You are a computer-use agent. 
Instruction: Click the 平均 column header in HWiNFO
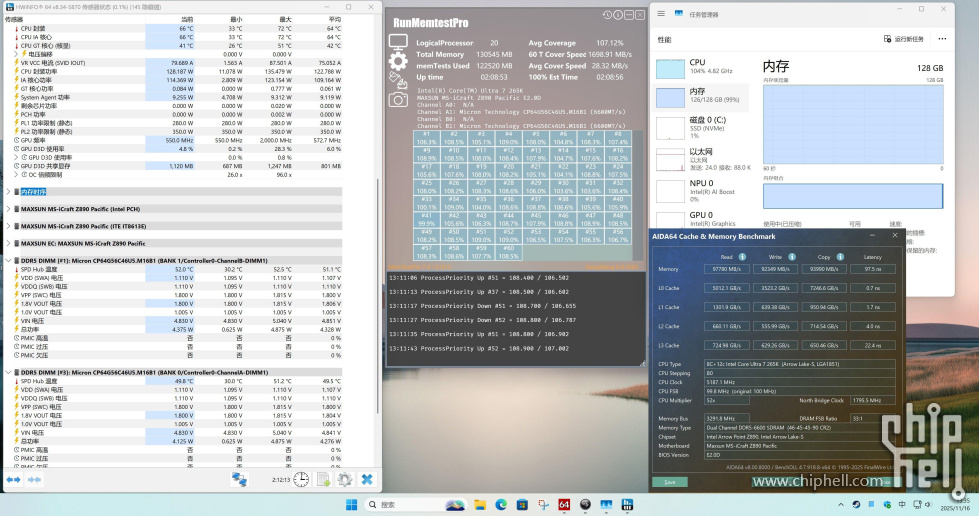(x=335, y=19)
